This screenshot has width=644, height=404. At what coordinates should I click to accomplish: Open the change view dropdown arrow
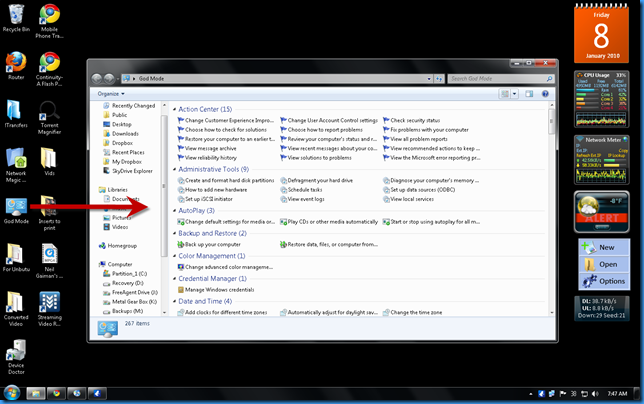click(x=515, y=94)
